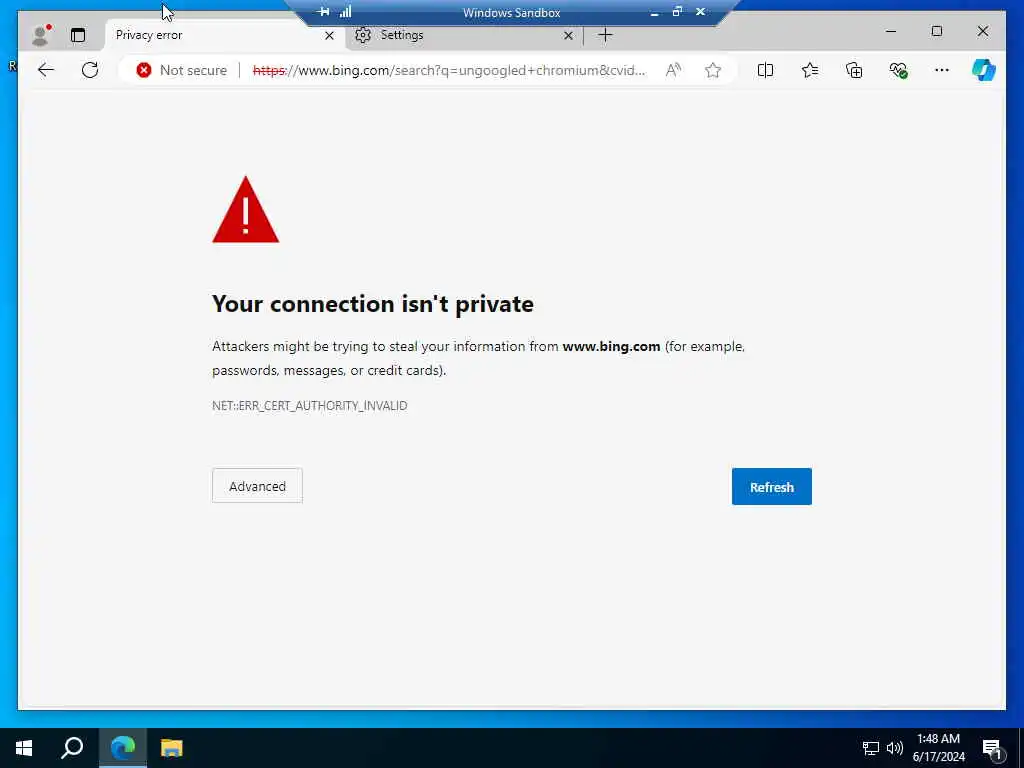1024x768 pixels.
Task: Open the Favorites list icon
Action: pyautogui.click(x=810, y=70)
